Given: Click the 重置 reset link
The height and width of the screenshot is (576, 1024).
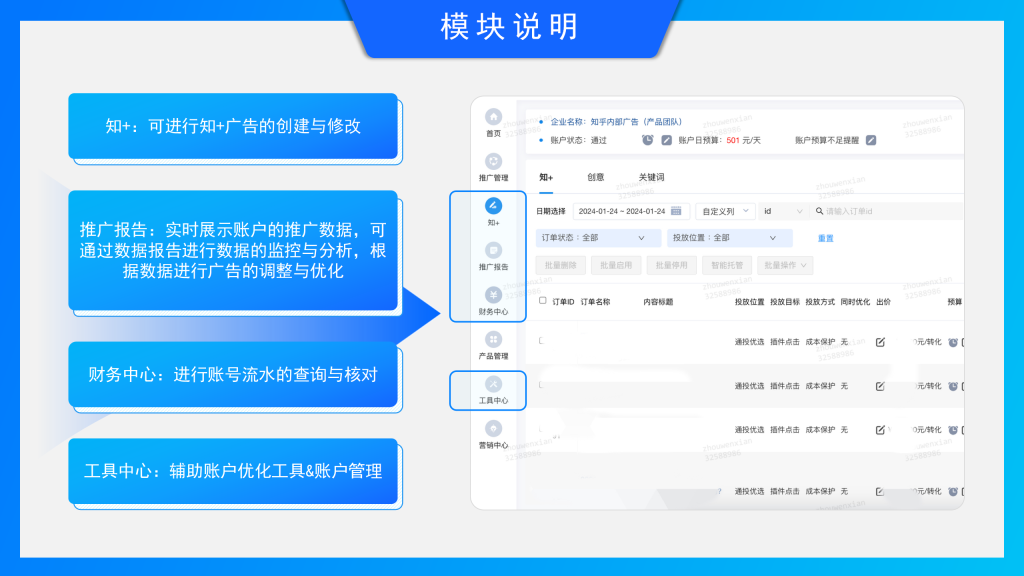Looking at the screenshot, I should tap(825, 238).
